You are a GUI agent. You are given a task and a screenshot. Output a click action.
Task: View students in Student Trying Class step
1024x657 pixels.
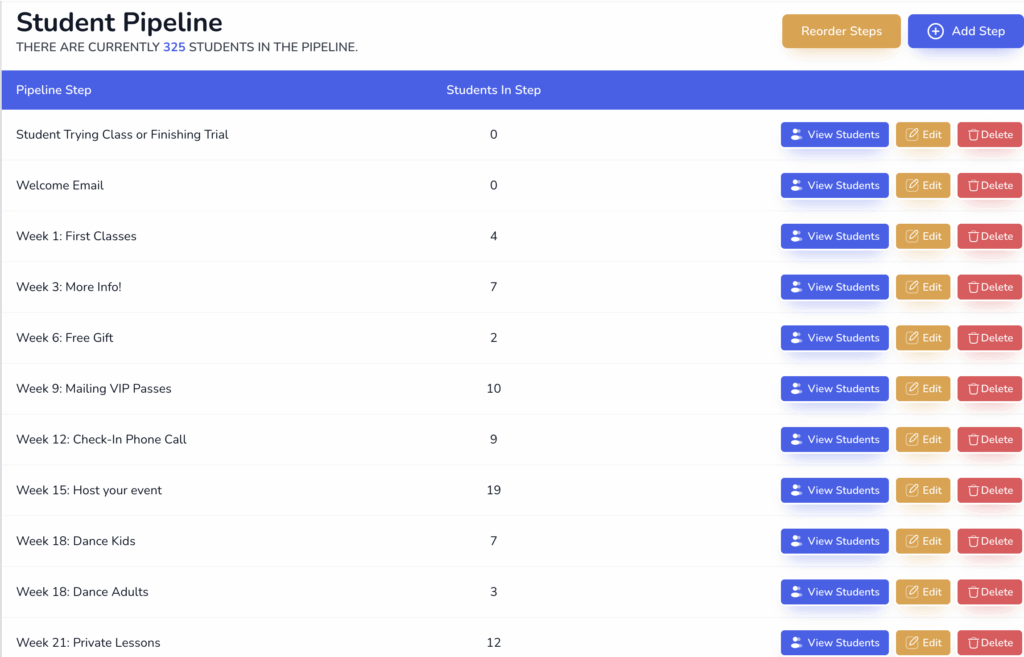click(835, 135)
